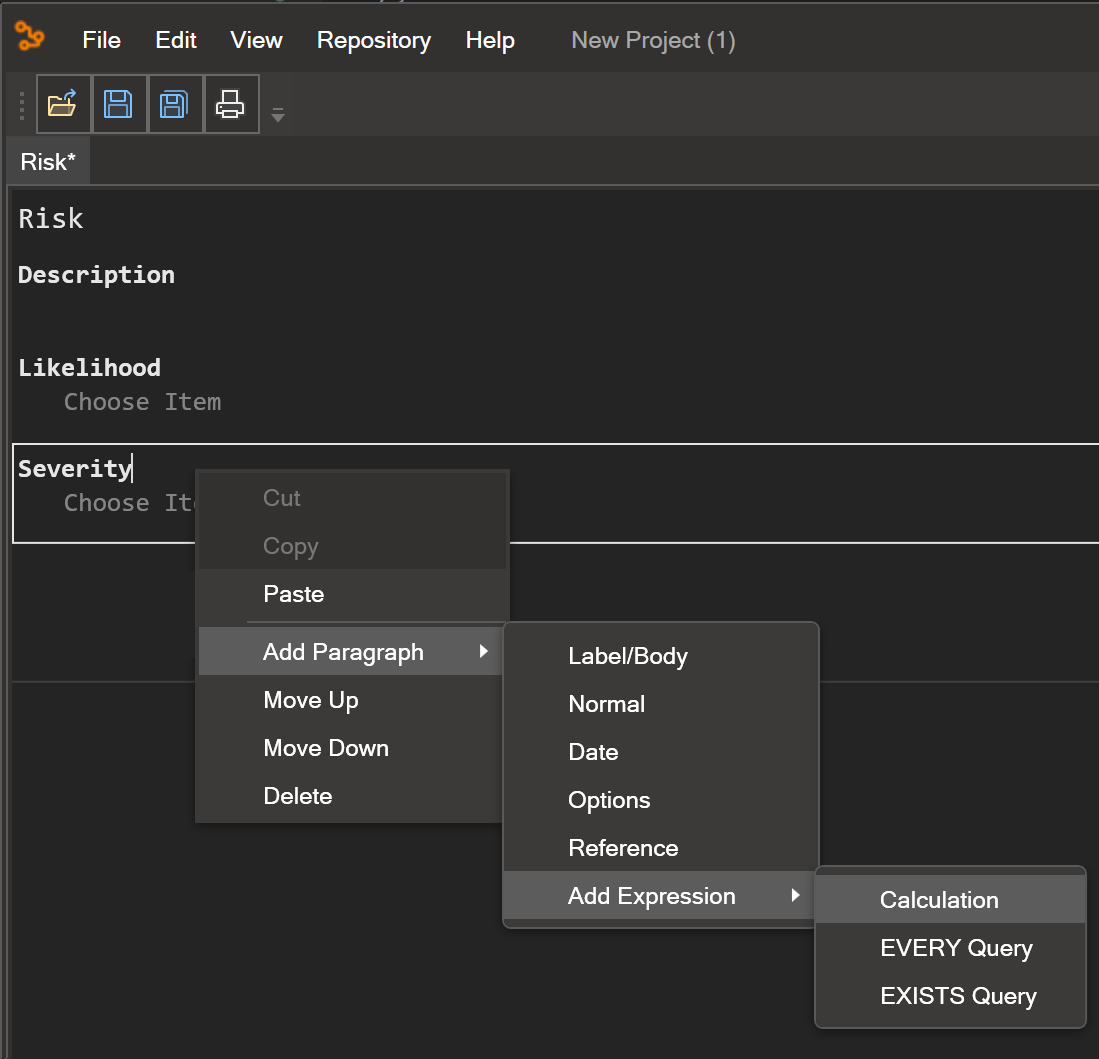Open Choose Item under Severity
Image resolution: width=1099 pixels, height=1059 pixels.
129,503
